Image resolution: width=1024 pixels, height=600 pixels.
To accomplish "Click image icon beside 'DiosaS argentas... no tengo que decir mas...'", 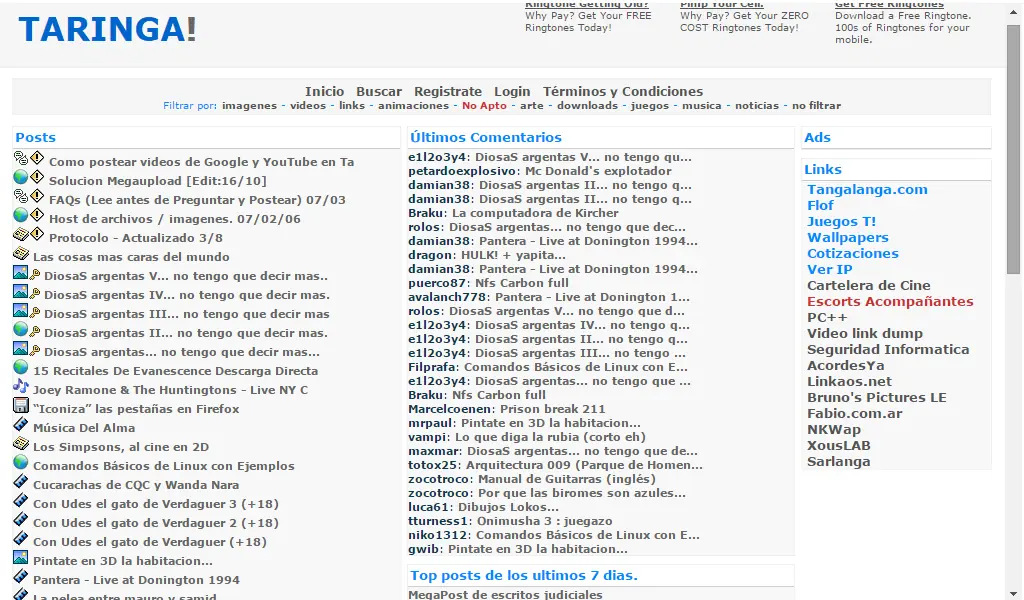I will pyautogui.click(x=21, y=348).
